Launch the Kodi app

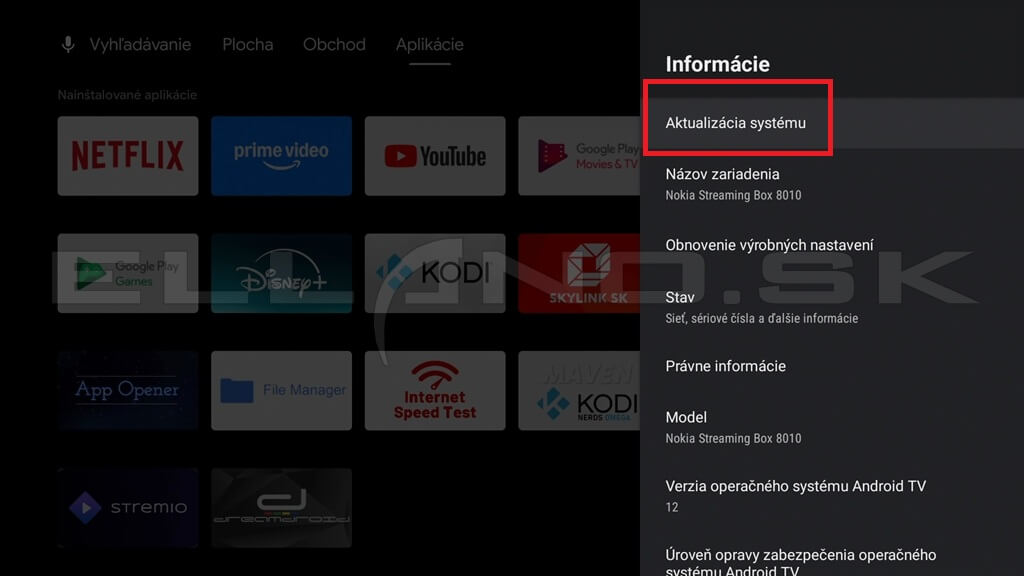pos(435,273)
